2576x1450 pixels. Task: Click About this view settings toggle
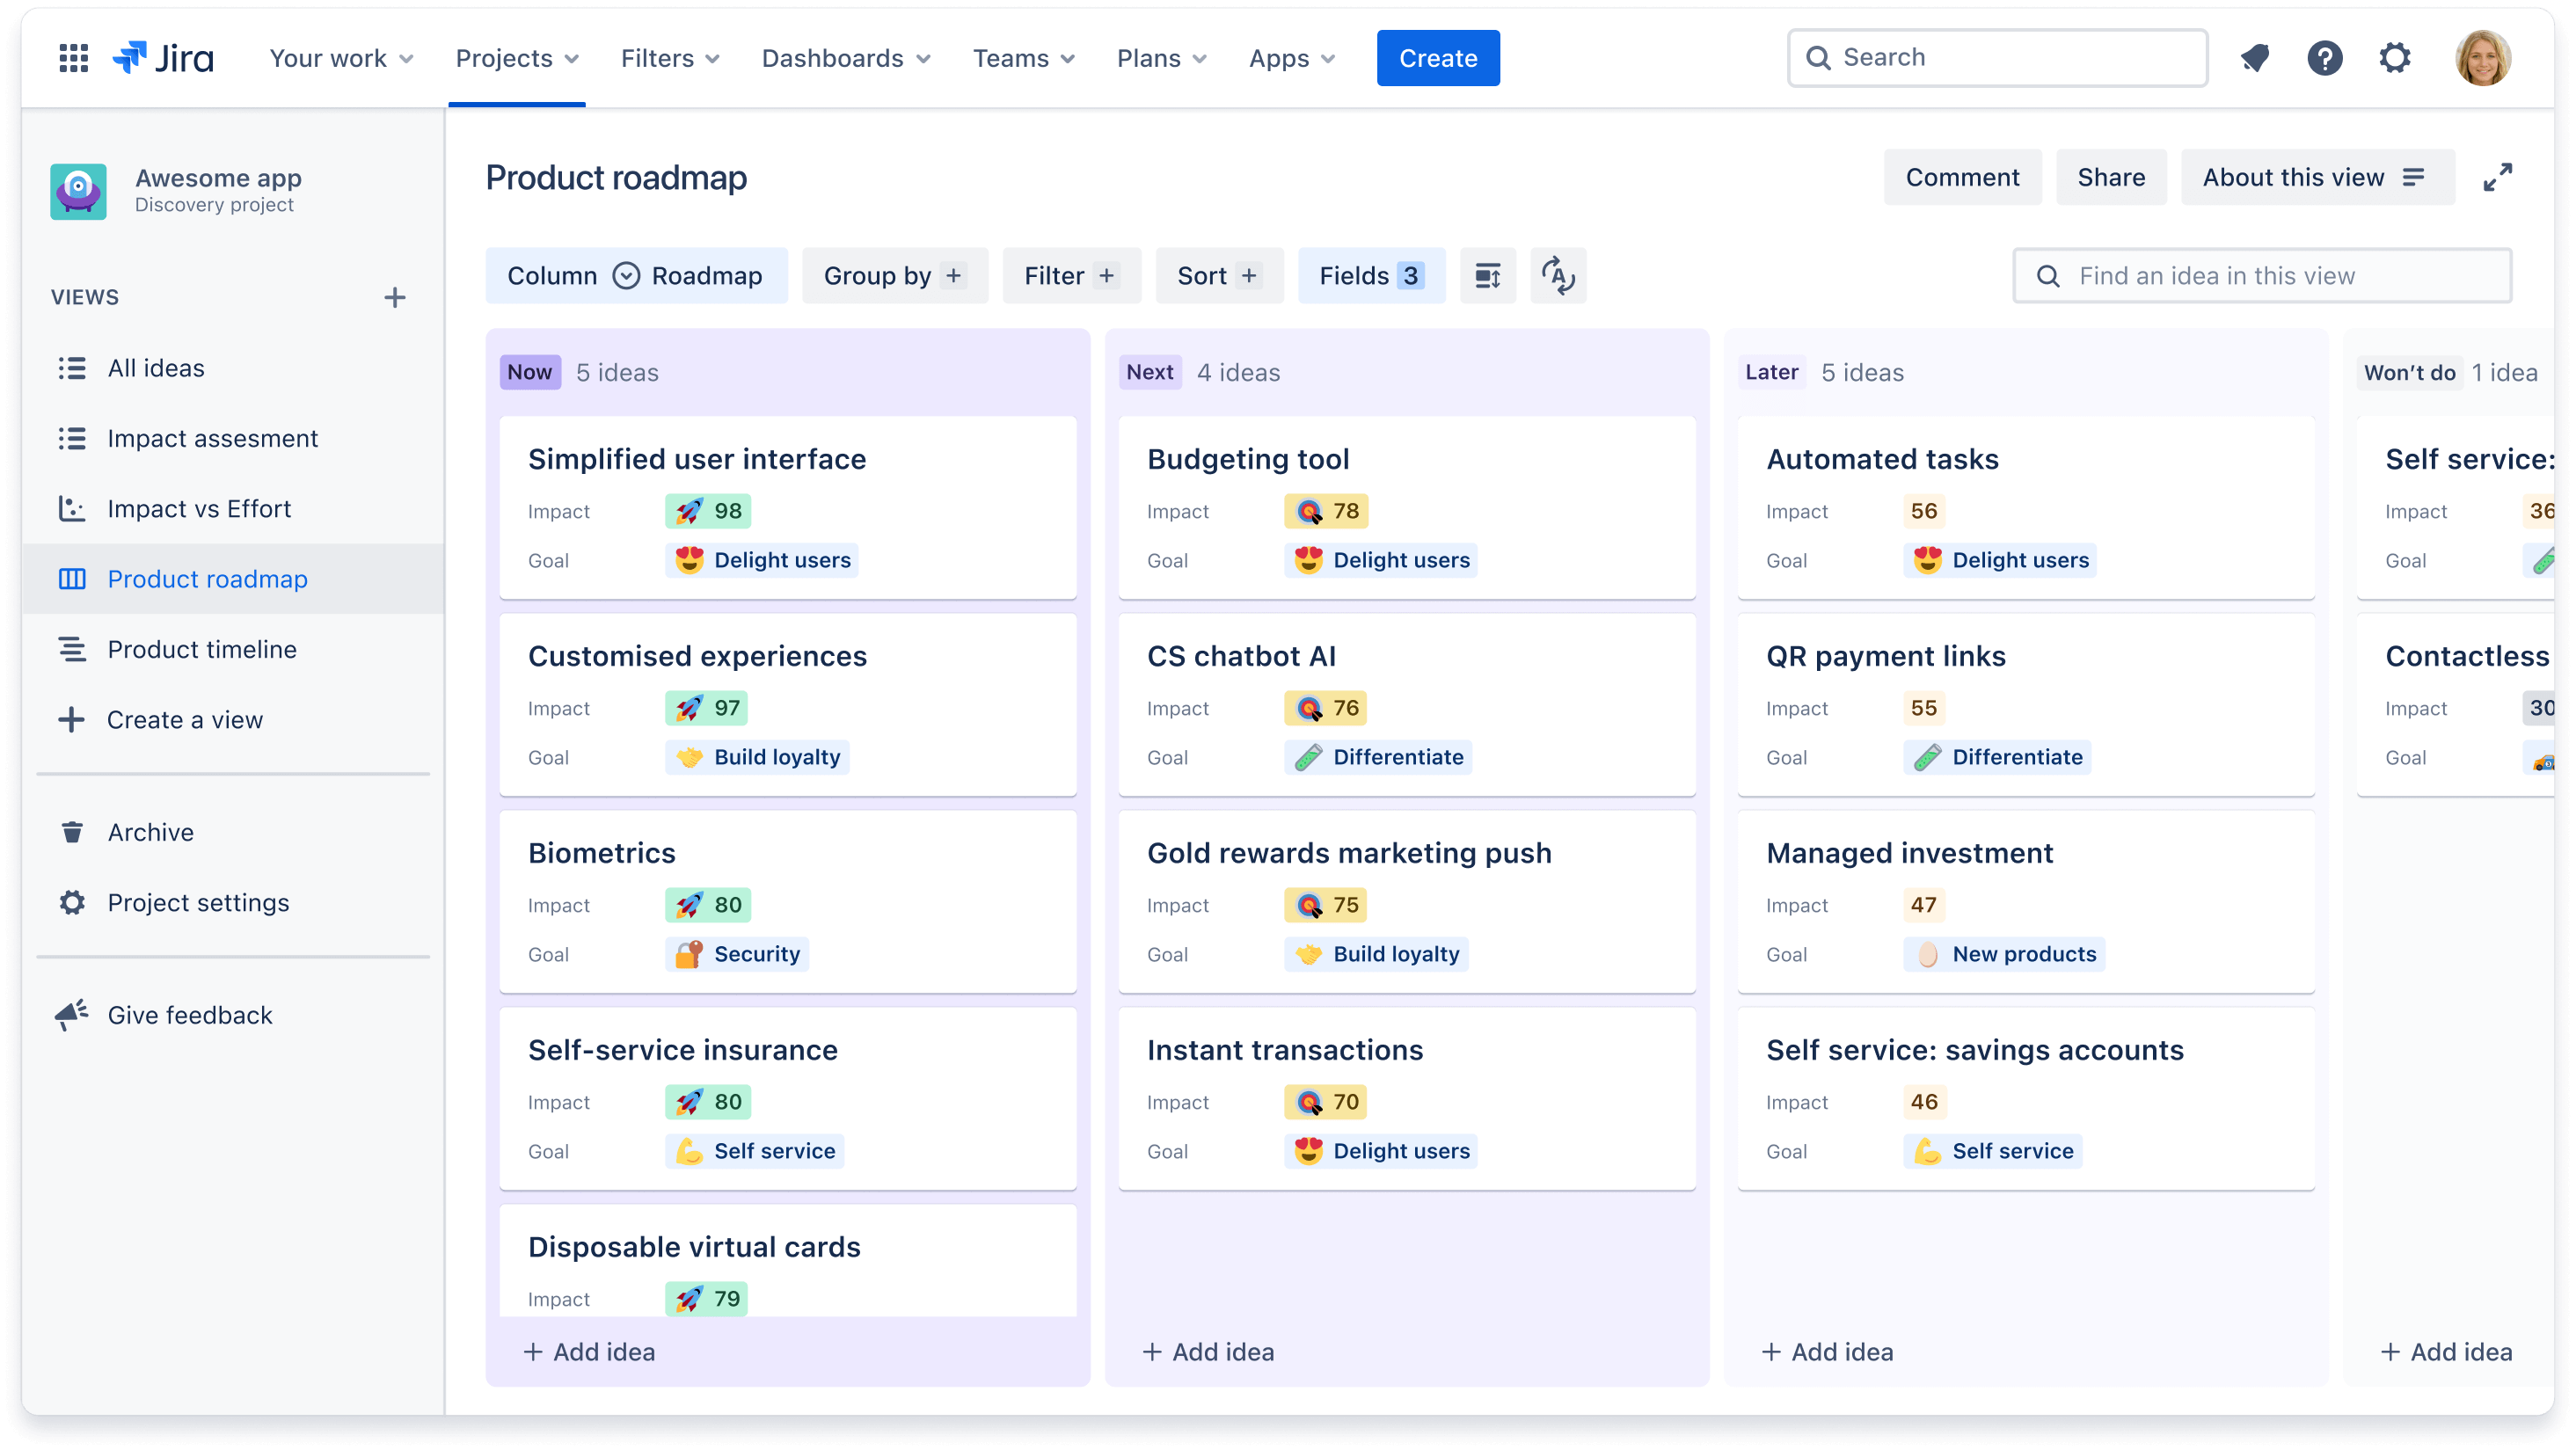tap(2312, 177)
